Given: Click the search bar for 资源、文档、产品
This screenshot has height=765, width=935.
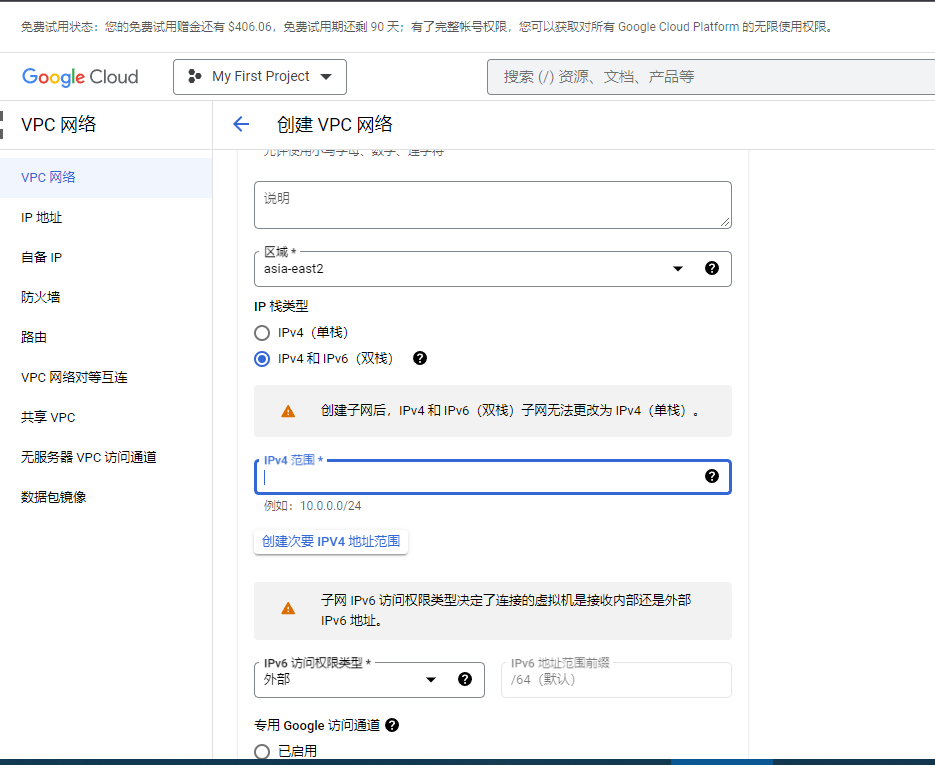Looking at the screenshot, I should click(x=710, y=77).
